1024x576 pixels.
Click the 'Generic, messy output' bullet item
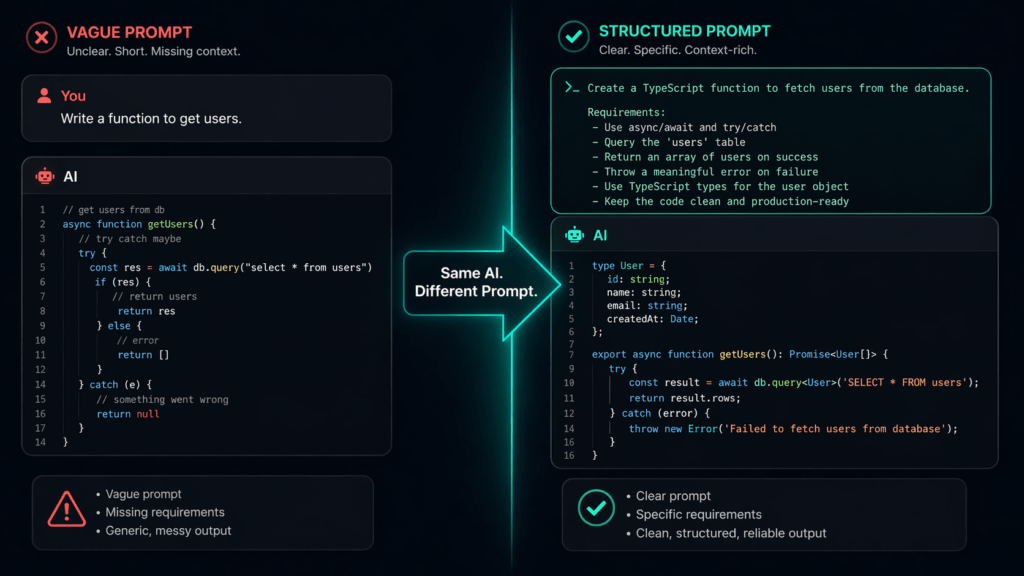tap(168, 533)
